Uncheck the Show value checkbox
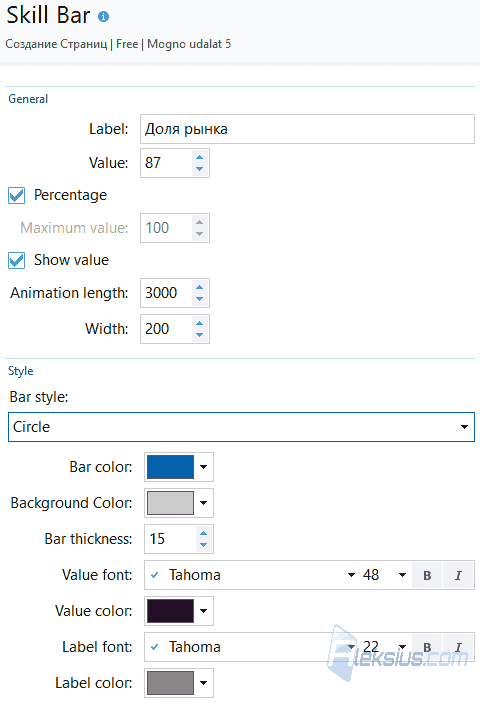 (17, 260)
